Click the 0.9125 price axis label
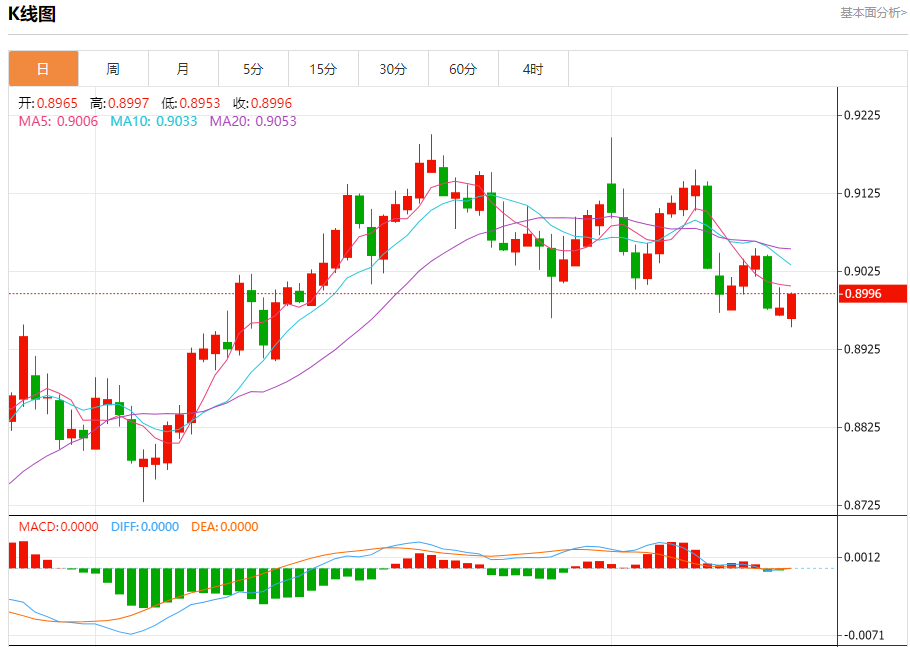This screenshot has width=910, height=647. pos(862,193)
